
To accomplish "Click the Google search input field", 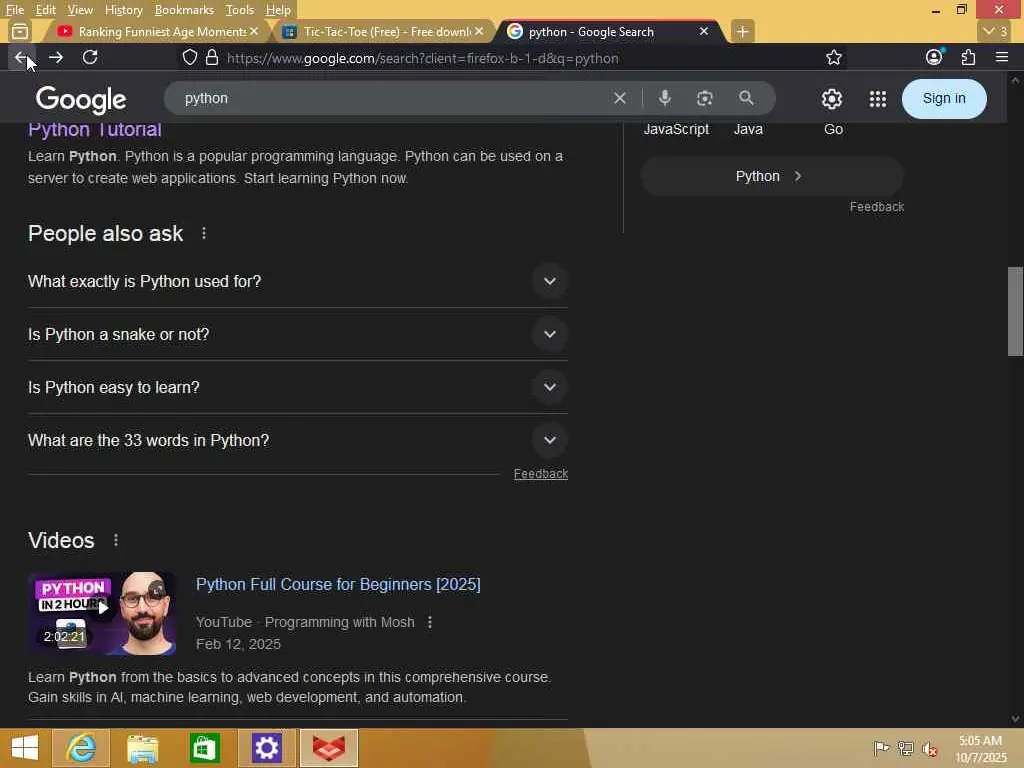I will pyautogui.click(x=392, y=99).
